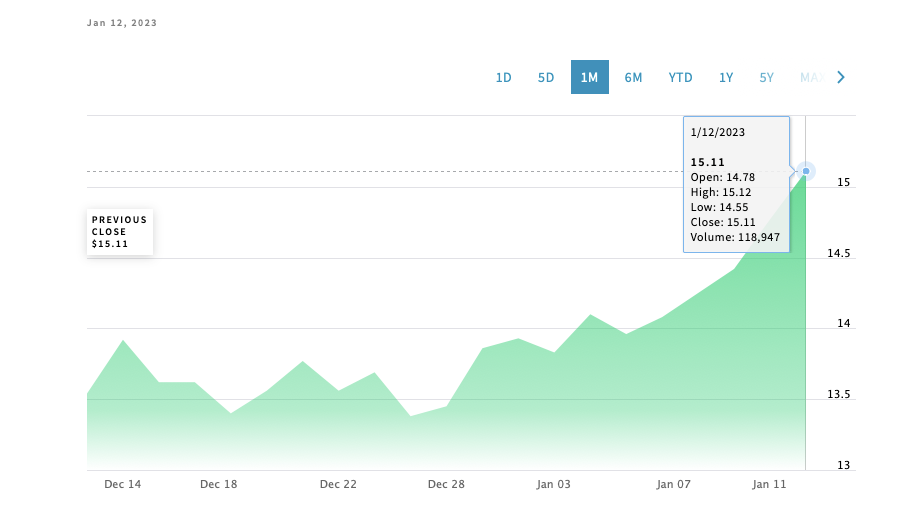Switch chart to 5D range
898x508 pixels.
[x=546, y=77]
